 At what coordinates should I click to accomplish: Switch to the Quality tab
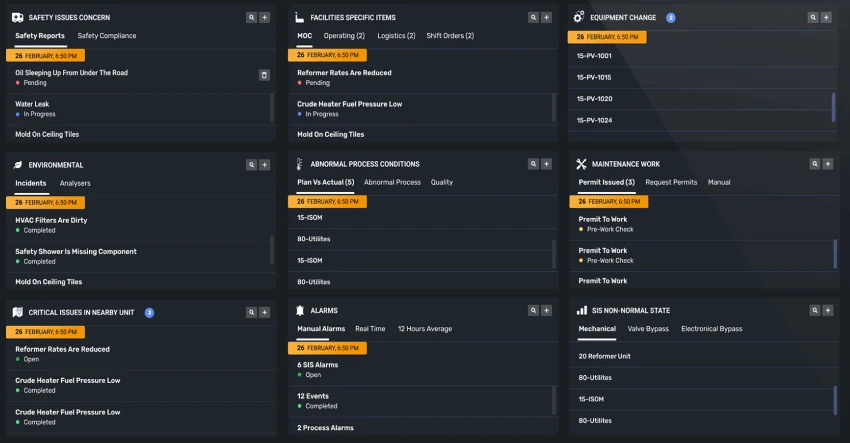442,182
